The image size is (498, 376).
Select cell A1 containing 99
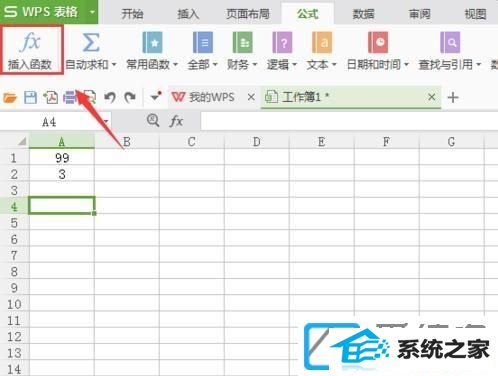click(62, 158)
